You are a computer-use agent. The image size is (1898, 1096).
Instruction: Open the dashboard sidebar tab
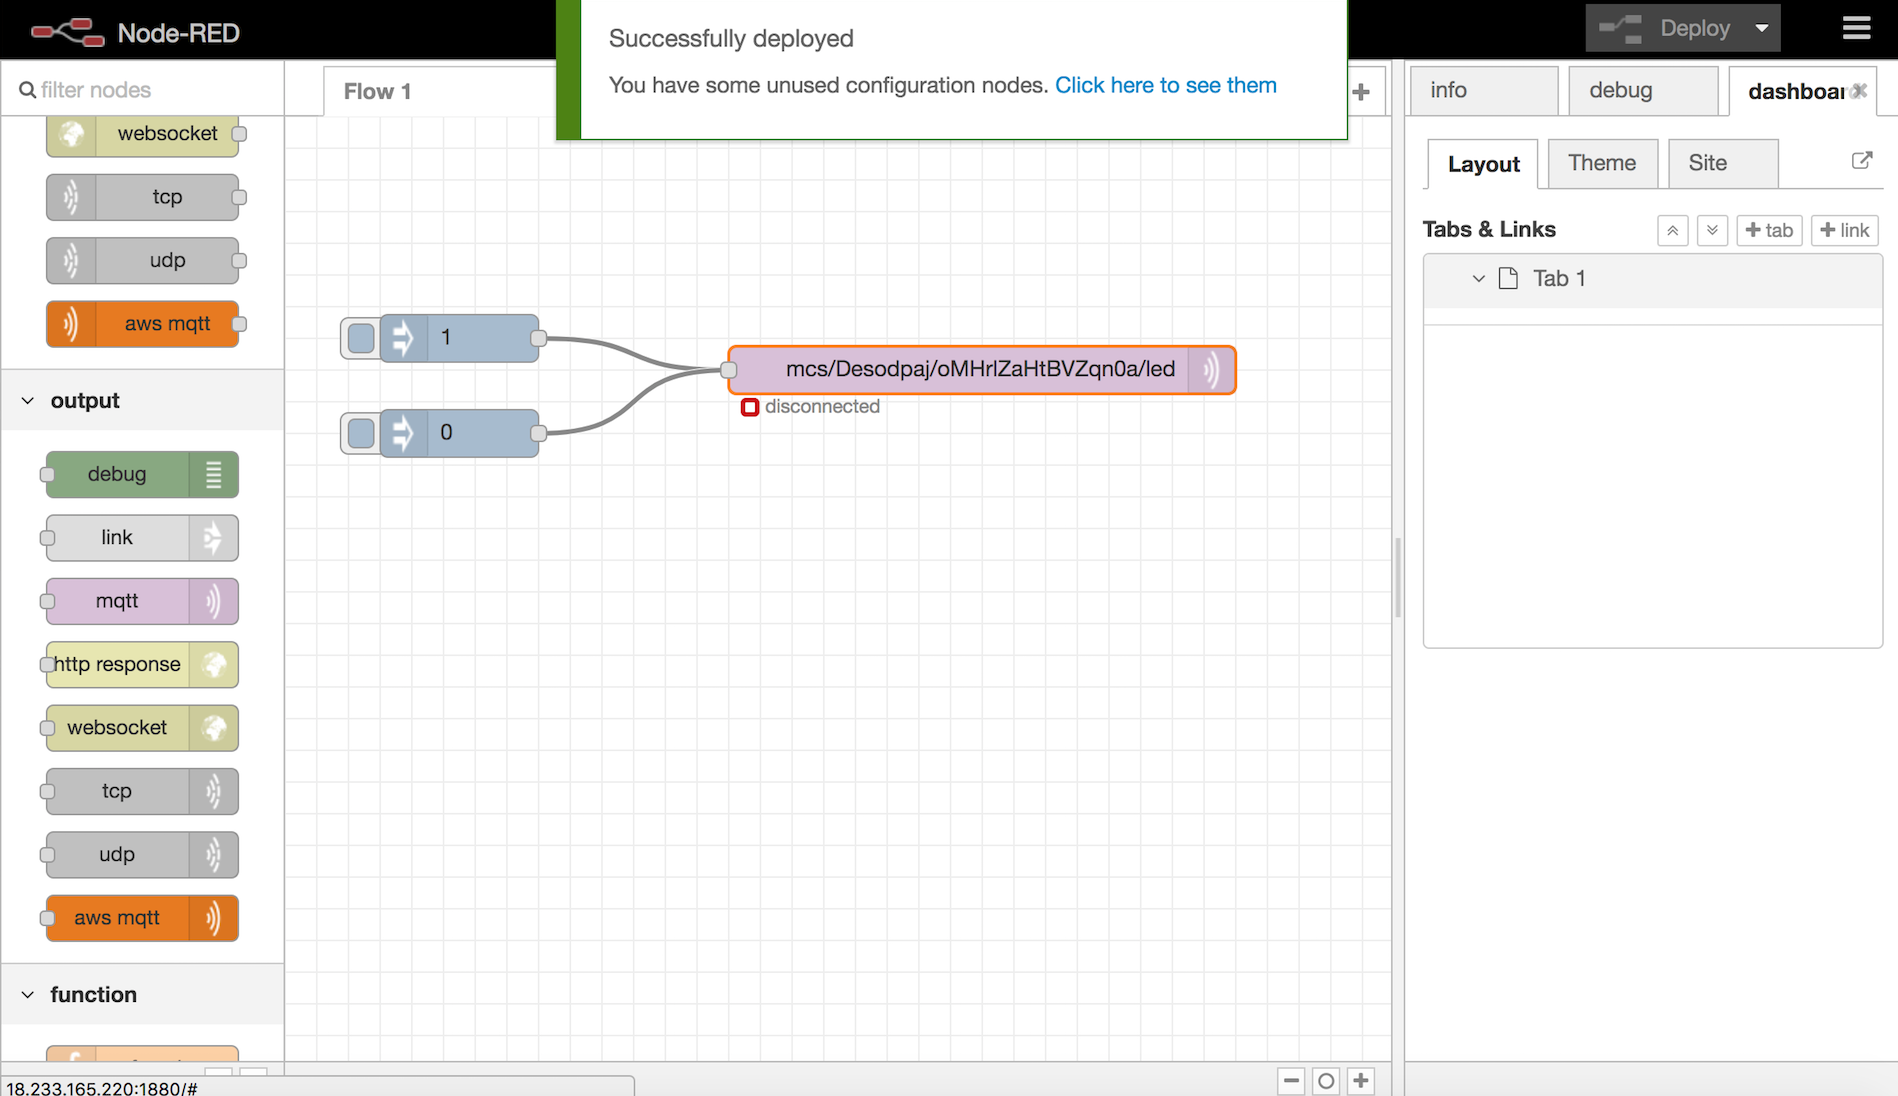[1795, 91]
